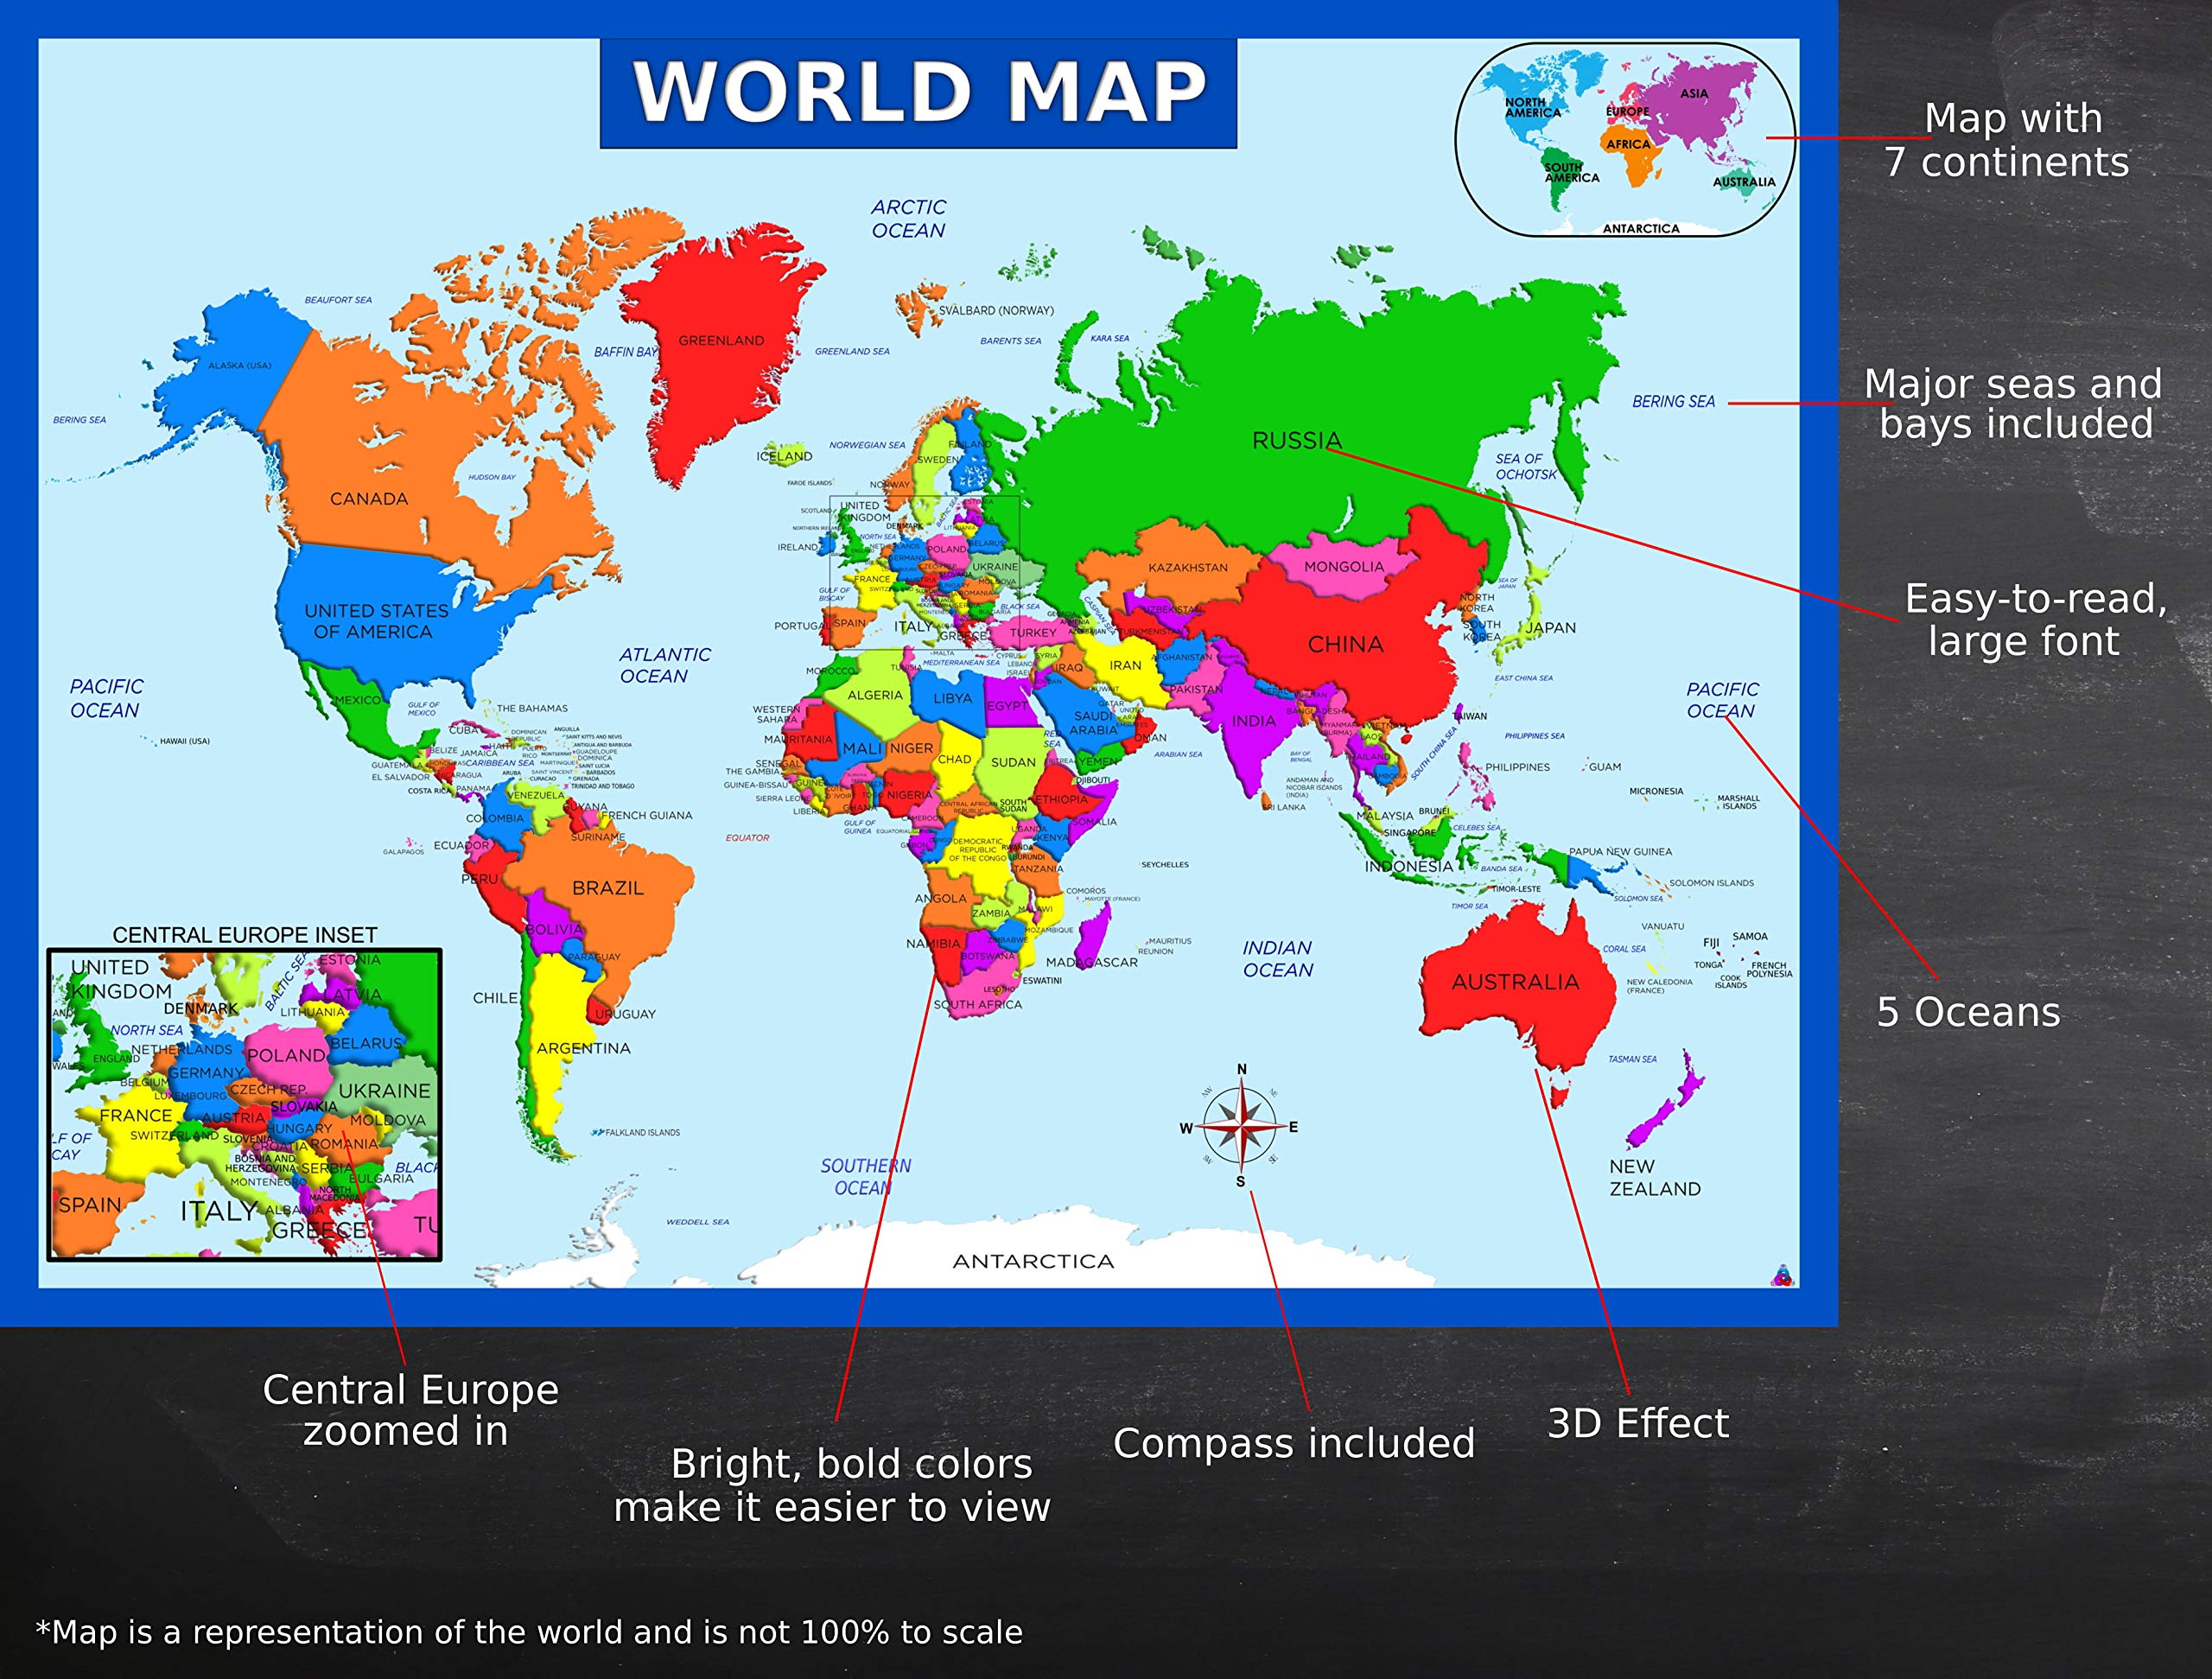The width and height of the screenshot is (2212, 1679).
Task: Click the AUSTRALIA country label
Action: tap(1515, 982)
